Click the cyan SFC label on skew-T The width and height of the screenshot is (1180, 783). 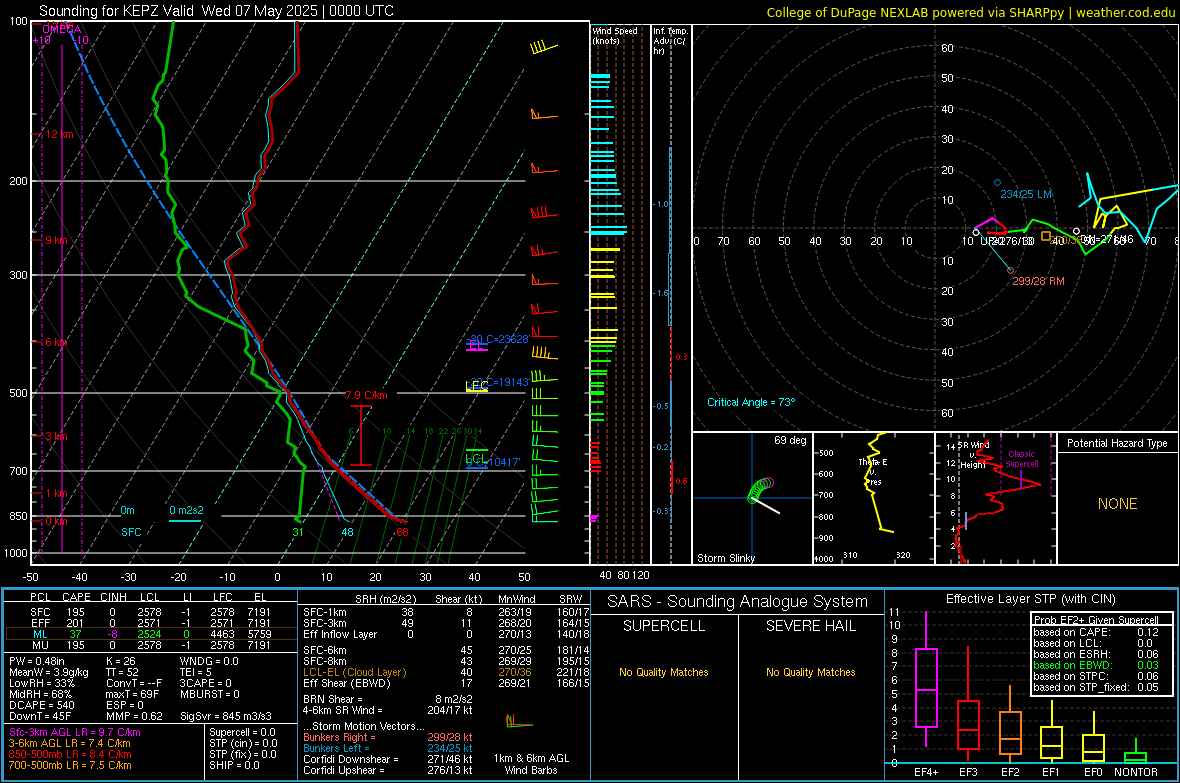pos(131,532)
